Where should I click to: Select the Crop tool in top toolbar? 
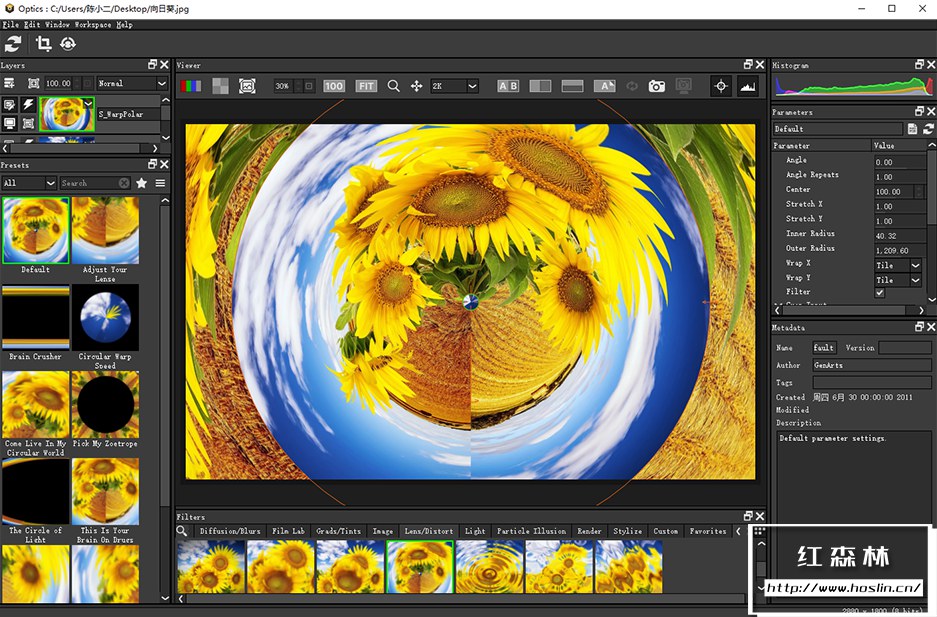click(43, 43)
